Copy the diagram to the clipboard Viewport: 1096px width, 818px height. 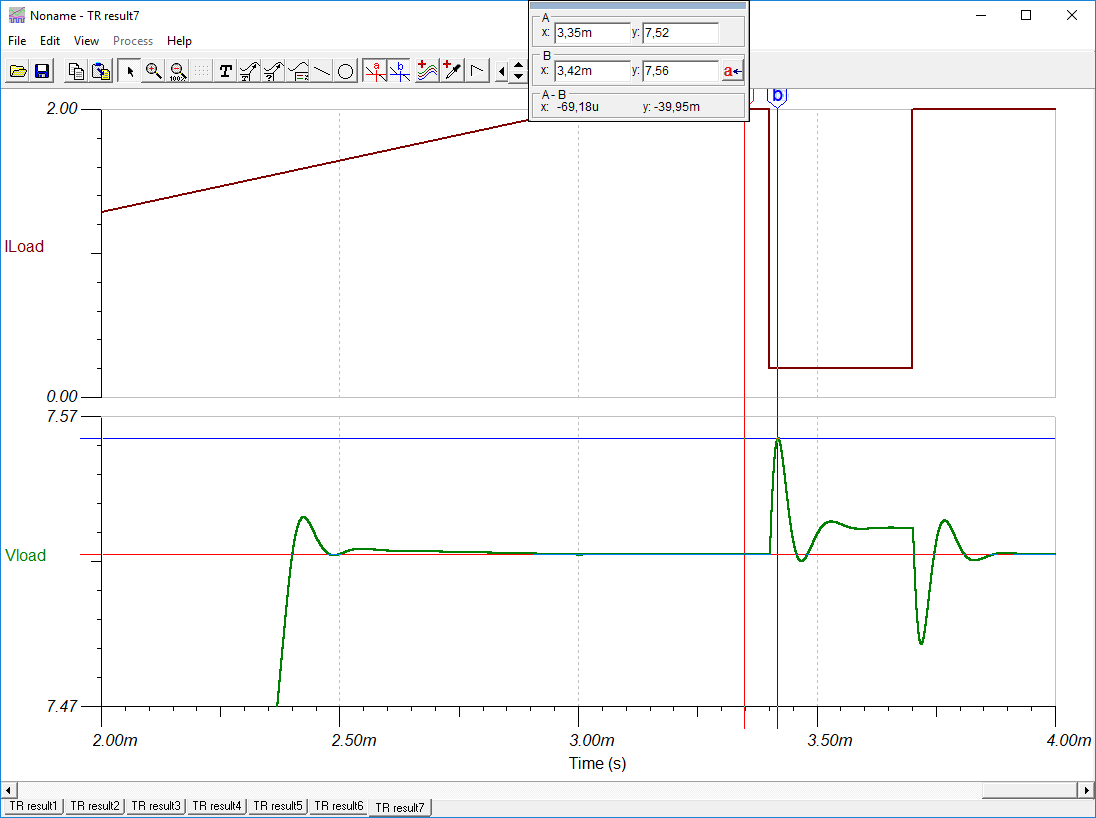click(76, 71)
